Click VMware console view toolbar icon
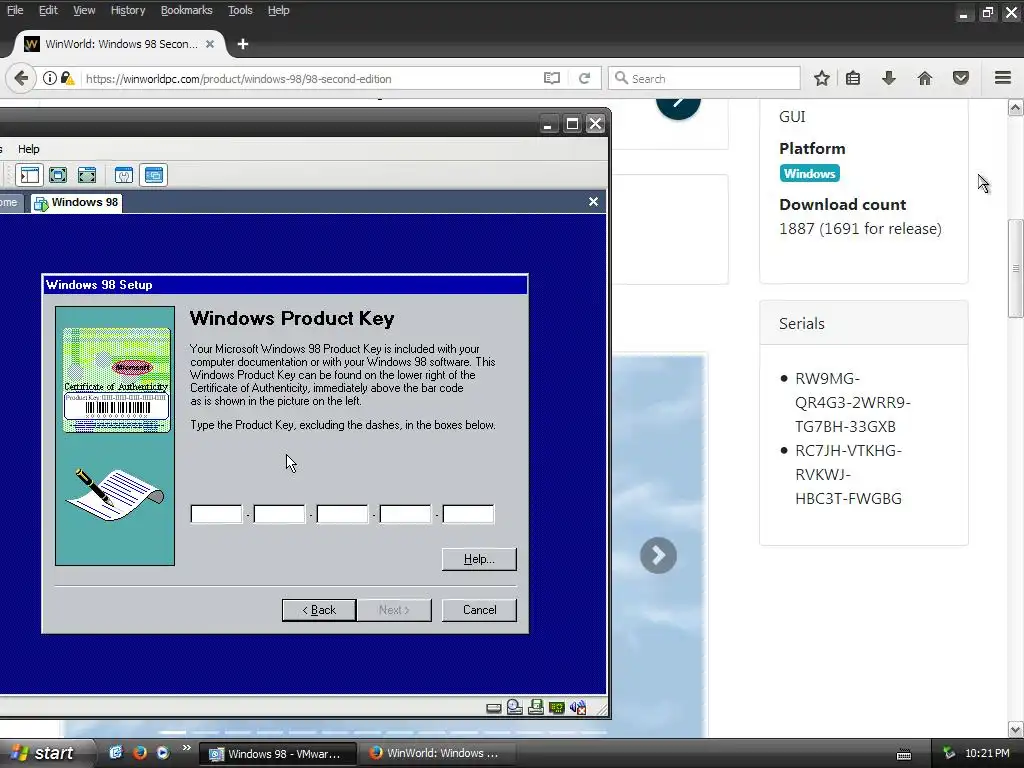The image size is (1024, 768). coord(153,175)
